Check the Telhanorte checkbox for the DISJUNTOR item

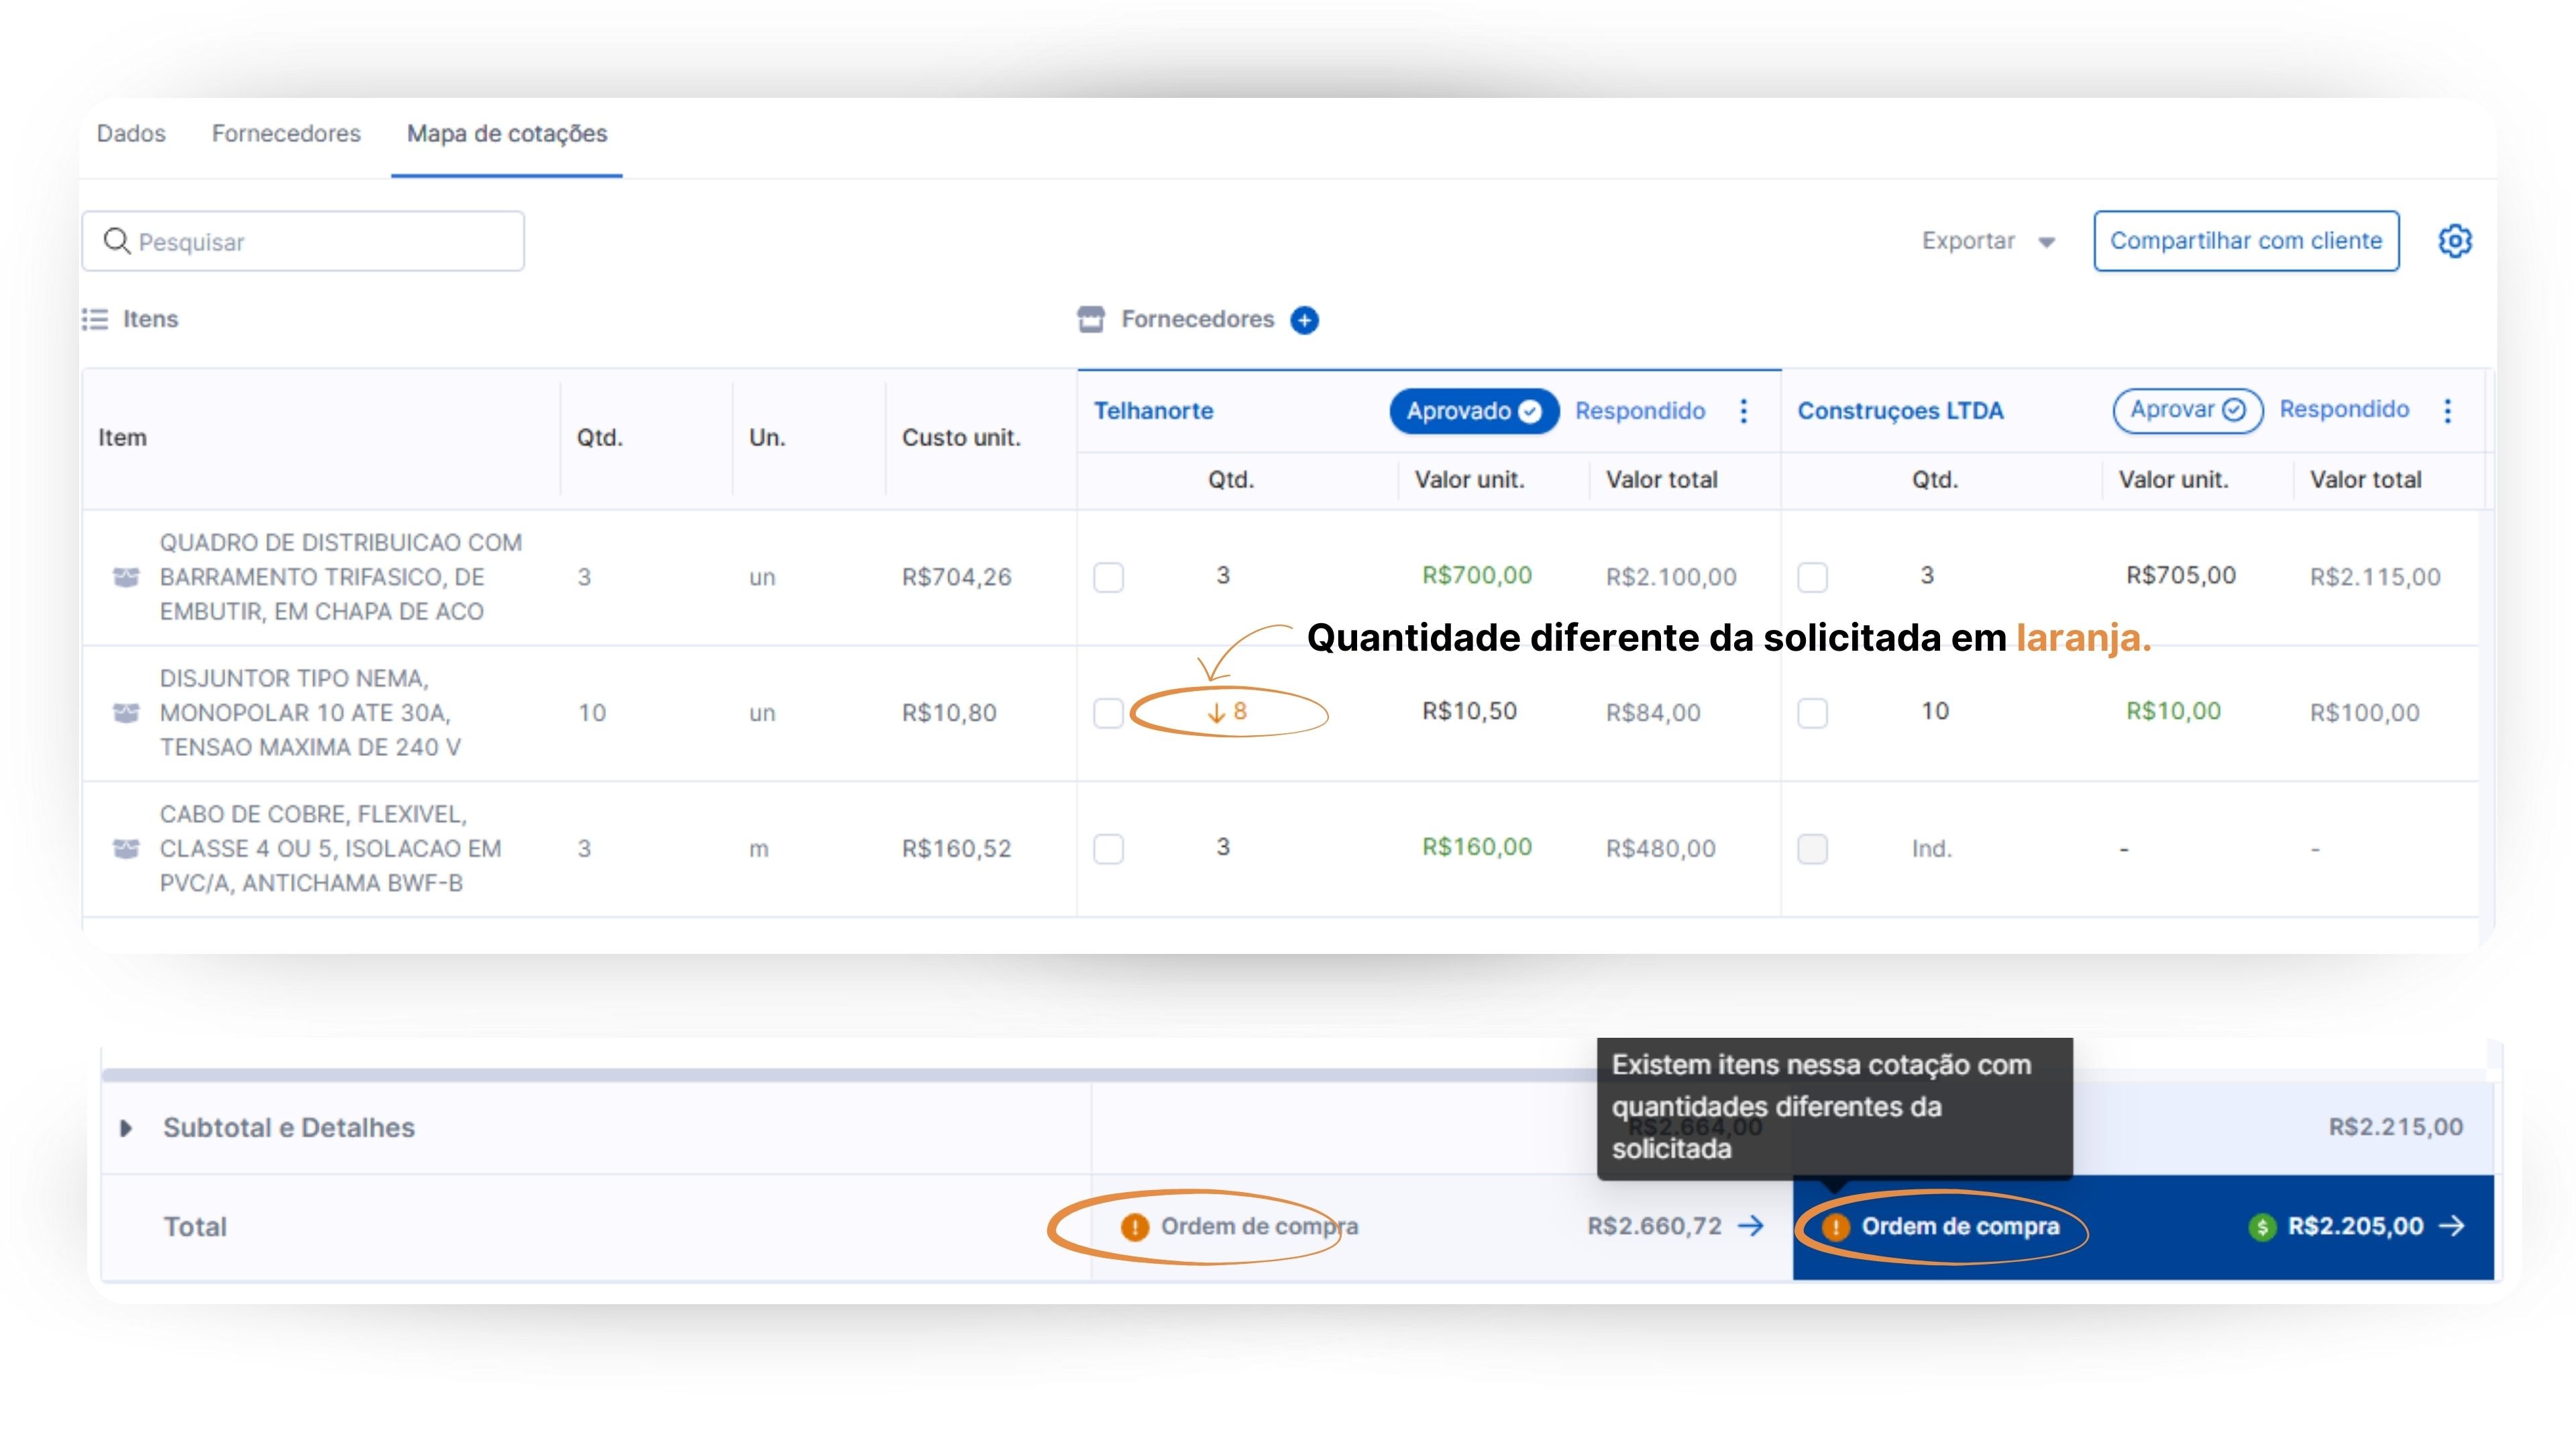tap(1108, 713)
